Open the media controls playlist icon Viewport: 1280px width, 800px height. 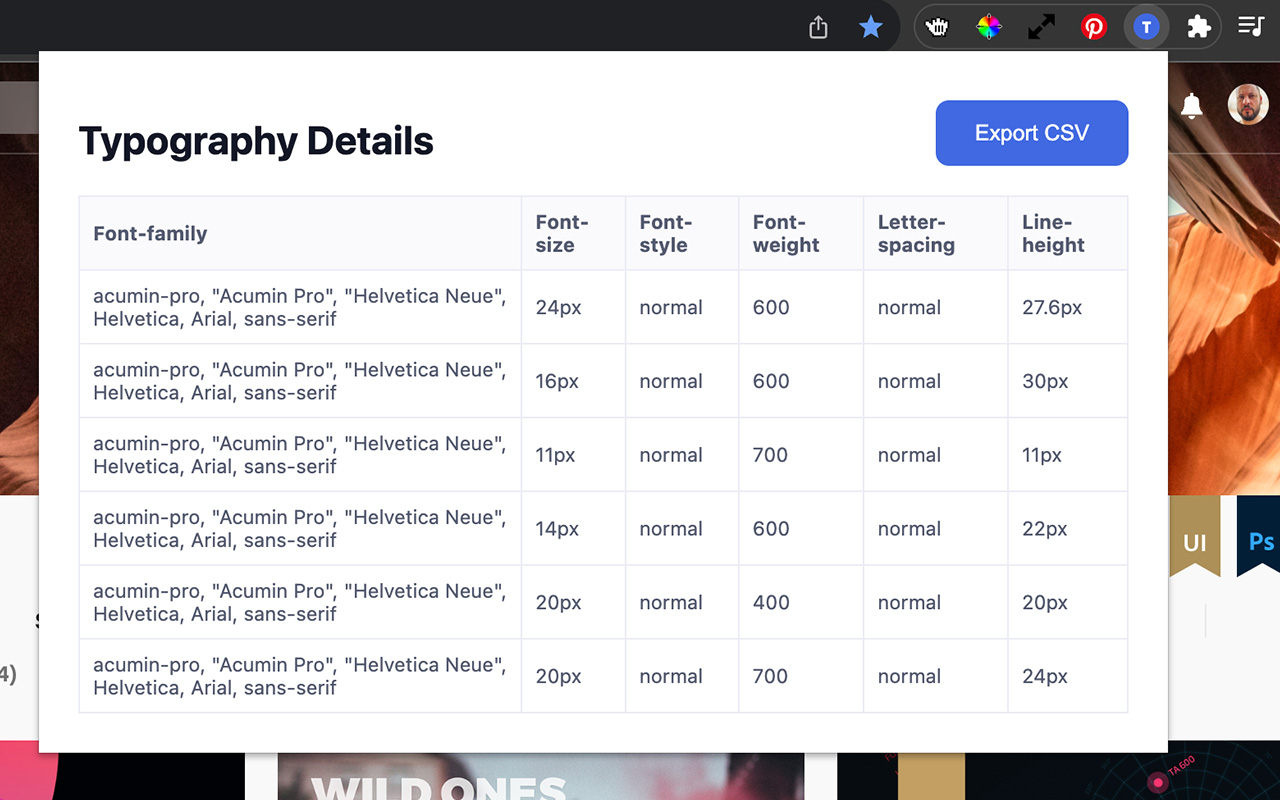(x=1251, y=27)
